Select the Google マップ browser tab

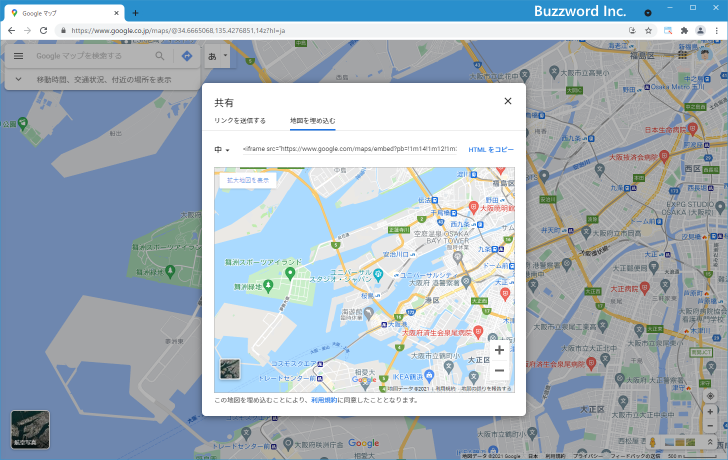pyautogui.click(x=64, y=13)
